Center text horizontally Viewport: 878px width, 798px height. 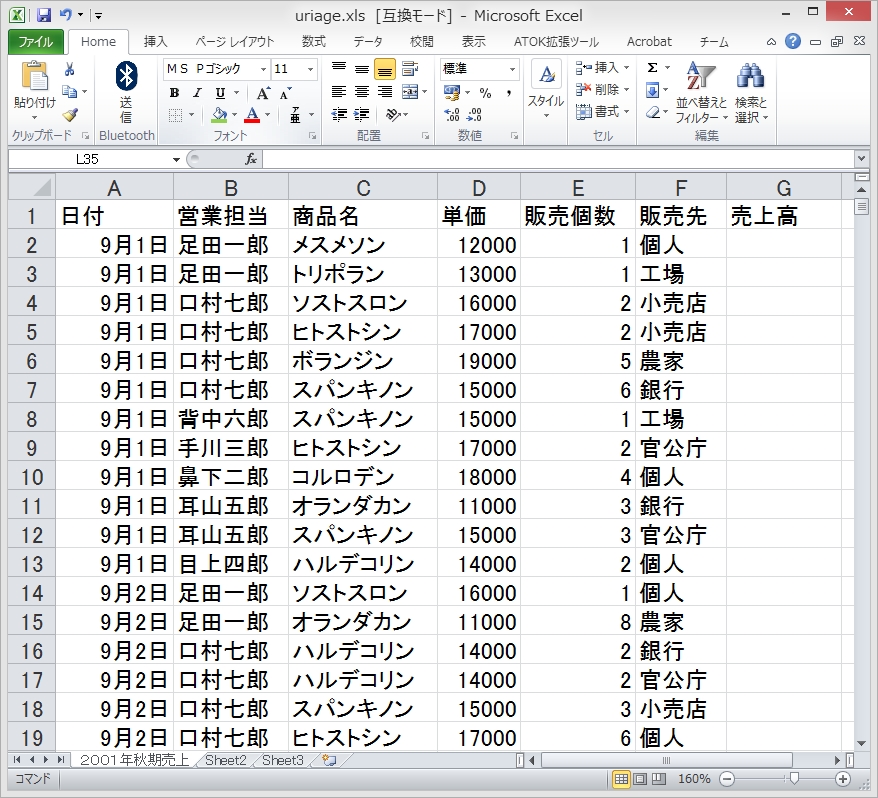coord(362,92)
